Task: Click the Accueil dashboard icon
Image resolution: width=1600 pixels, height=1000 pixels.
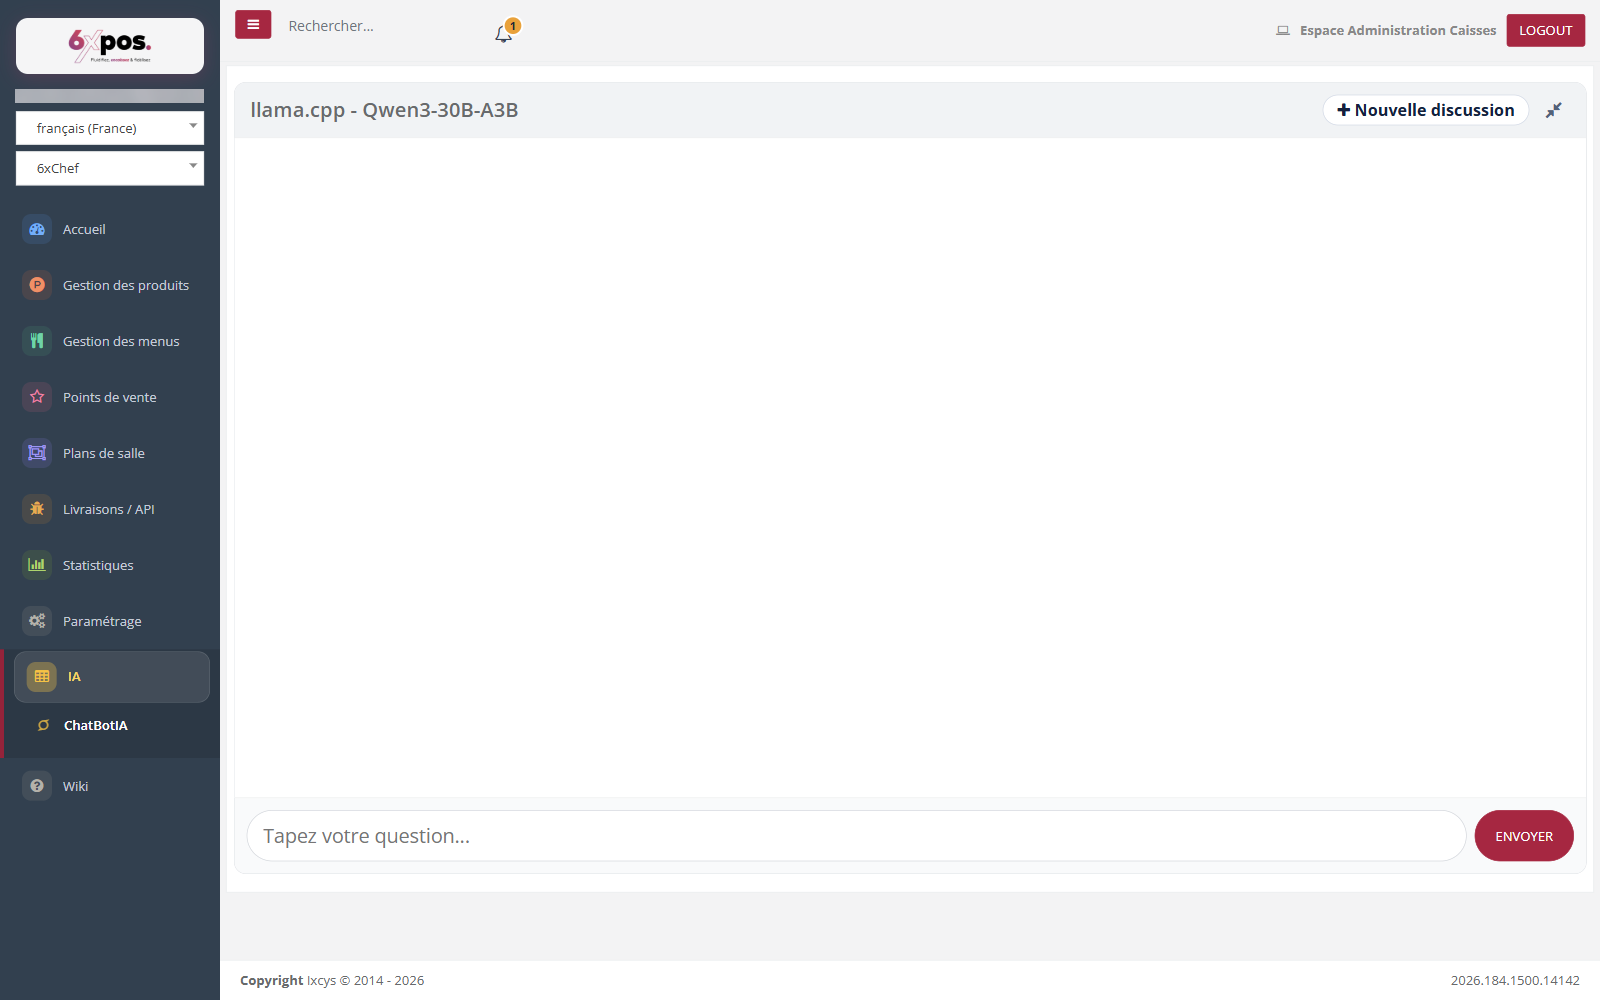Action: coord(37,229)
